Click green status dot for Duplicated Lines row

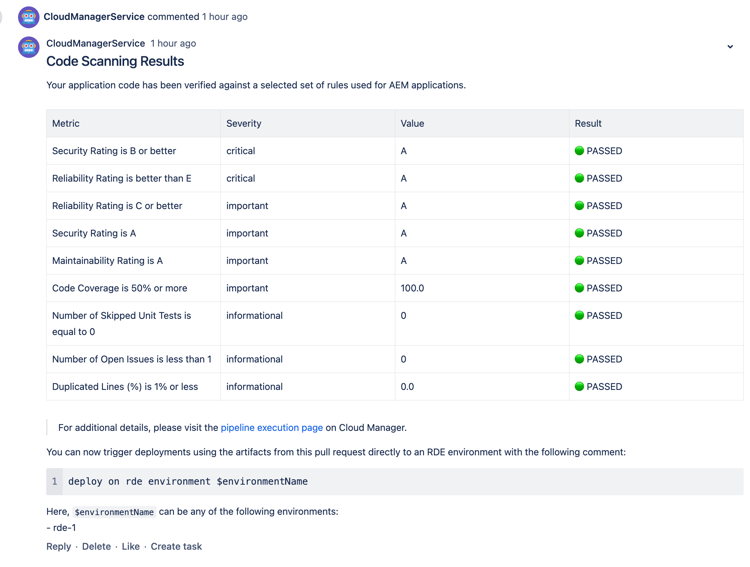(x=579, y=387)
